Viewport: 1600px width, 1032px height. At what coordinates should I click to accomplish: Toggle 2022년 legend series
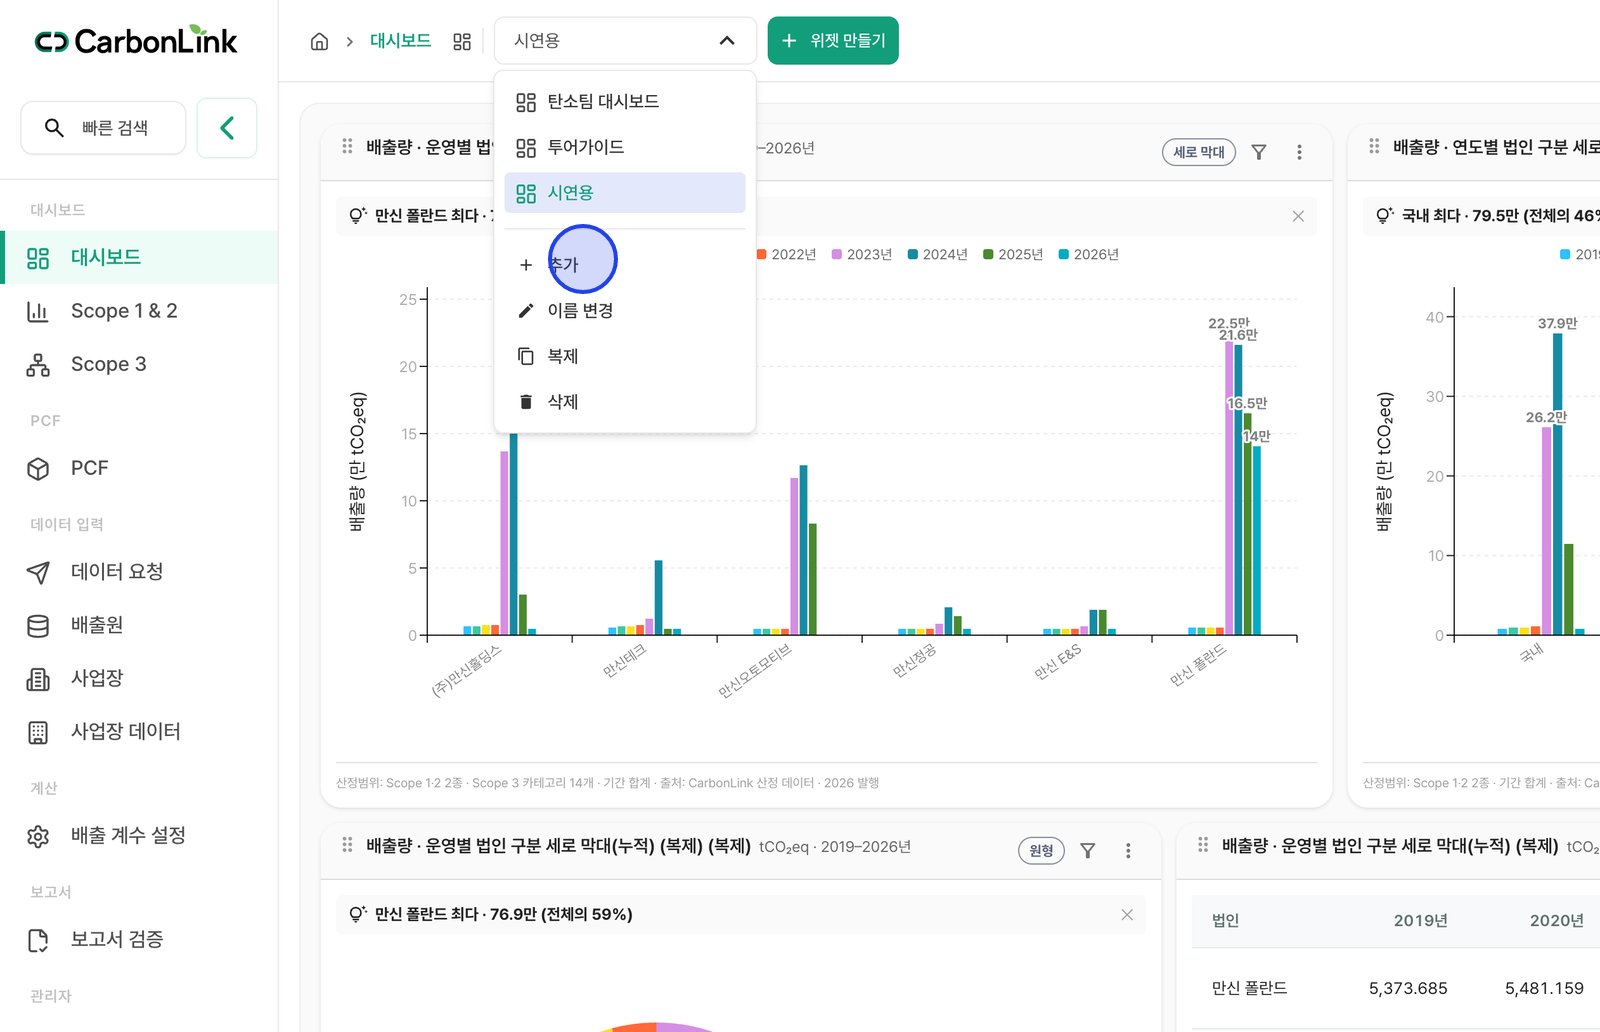pos(786,255)
